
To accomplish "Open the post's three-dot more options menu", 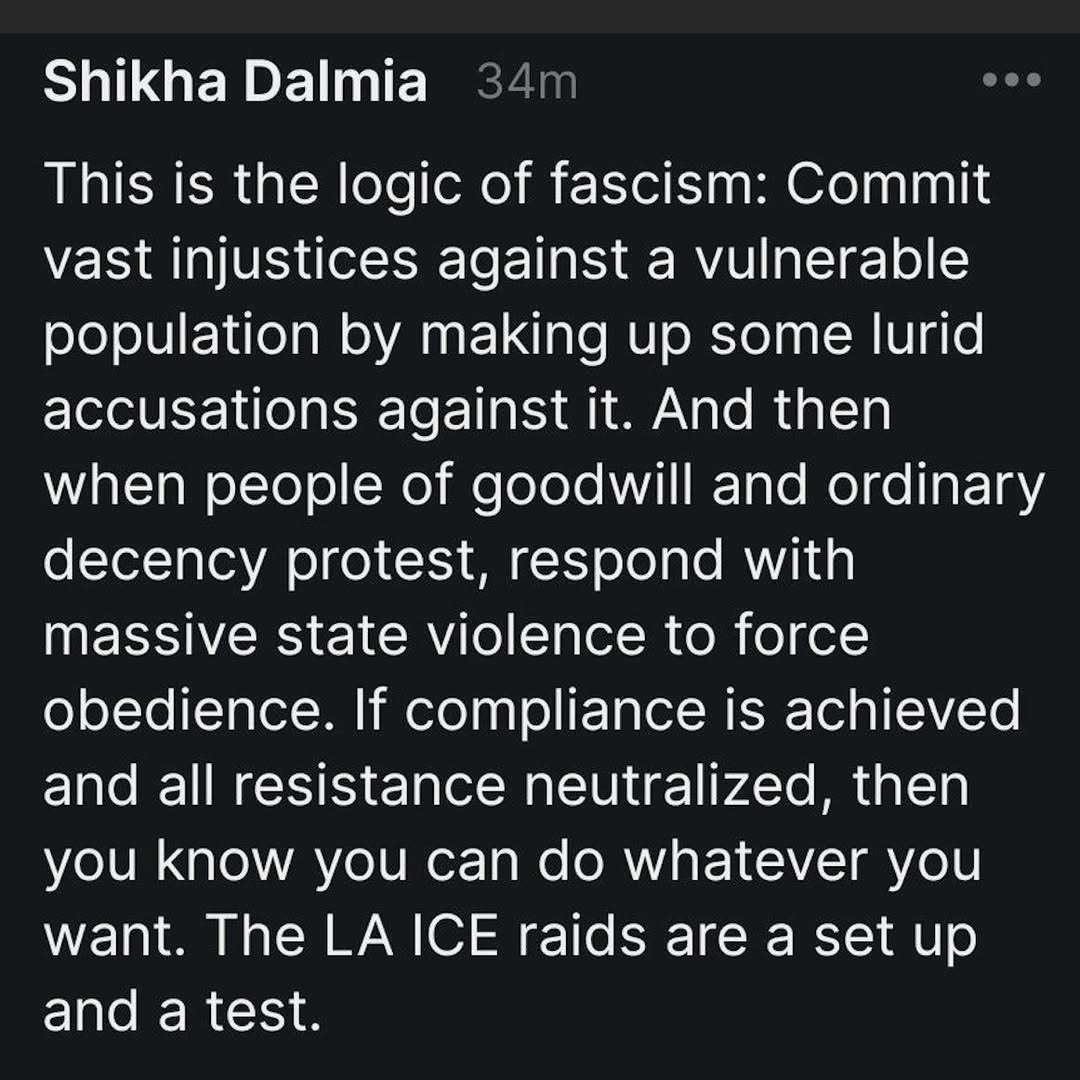I will click(1012, 80).
